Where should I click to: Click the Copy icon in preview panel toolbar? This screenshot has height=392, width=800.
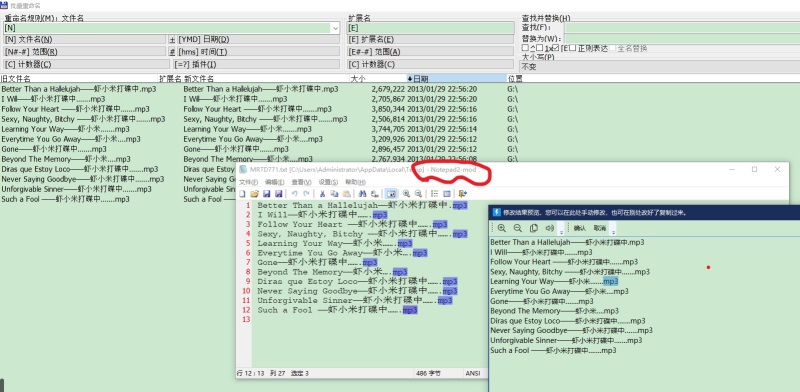point(534,228)
